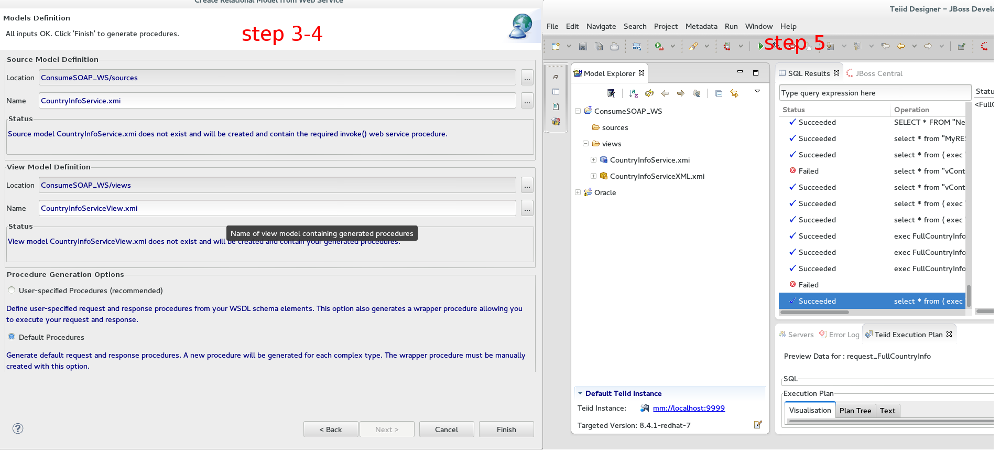Image resolution: width=1000 pixels, height=451 pixels.
Task: Click the SQL Results horizontal scrollbar
Action: coord(814,312)
